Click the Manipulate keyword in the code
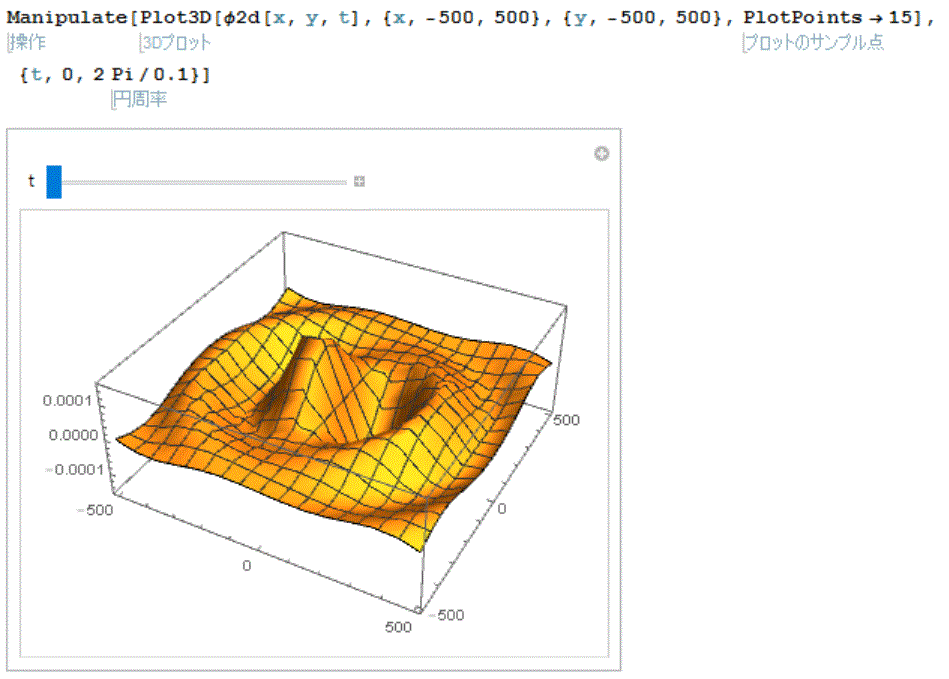 coord(67,18)
